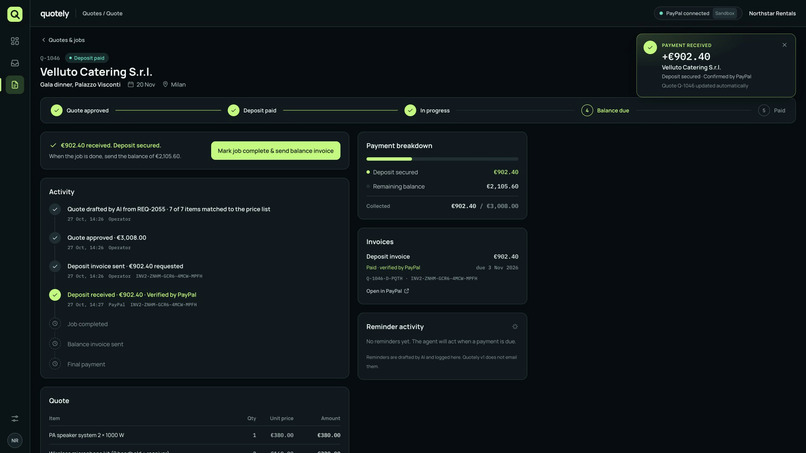Click the Gala dinner, Palazzo Visconti text
This screenshot has width=806, height=453.
coord(80,85)
